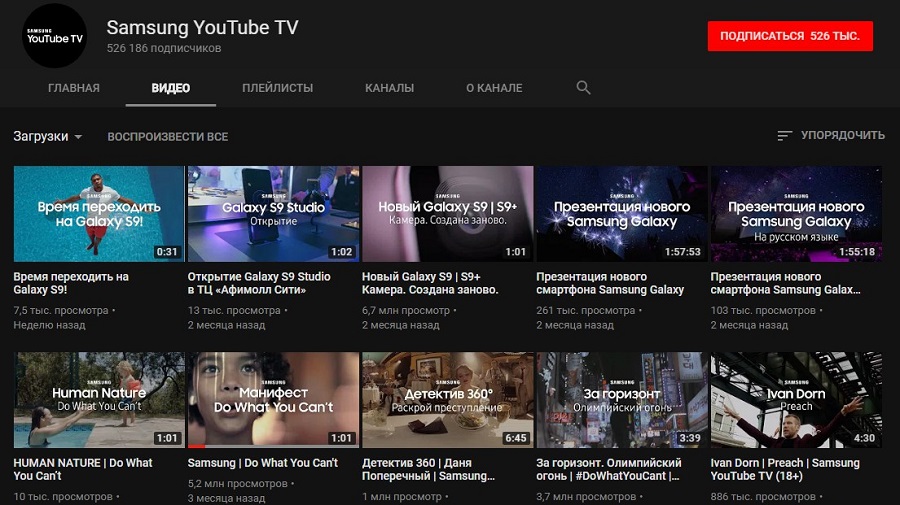Open the 1:57:53 Презентация нового Samsung Galaxy thumbnail

[622, 214]
